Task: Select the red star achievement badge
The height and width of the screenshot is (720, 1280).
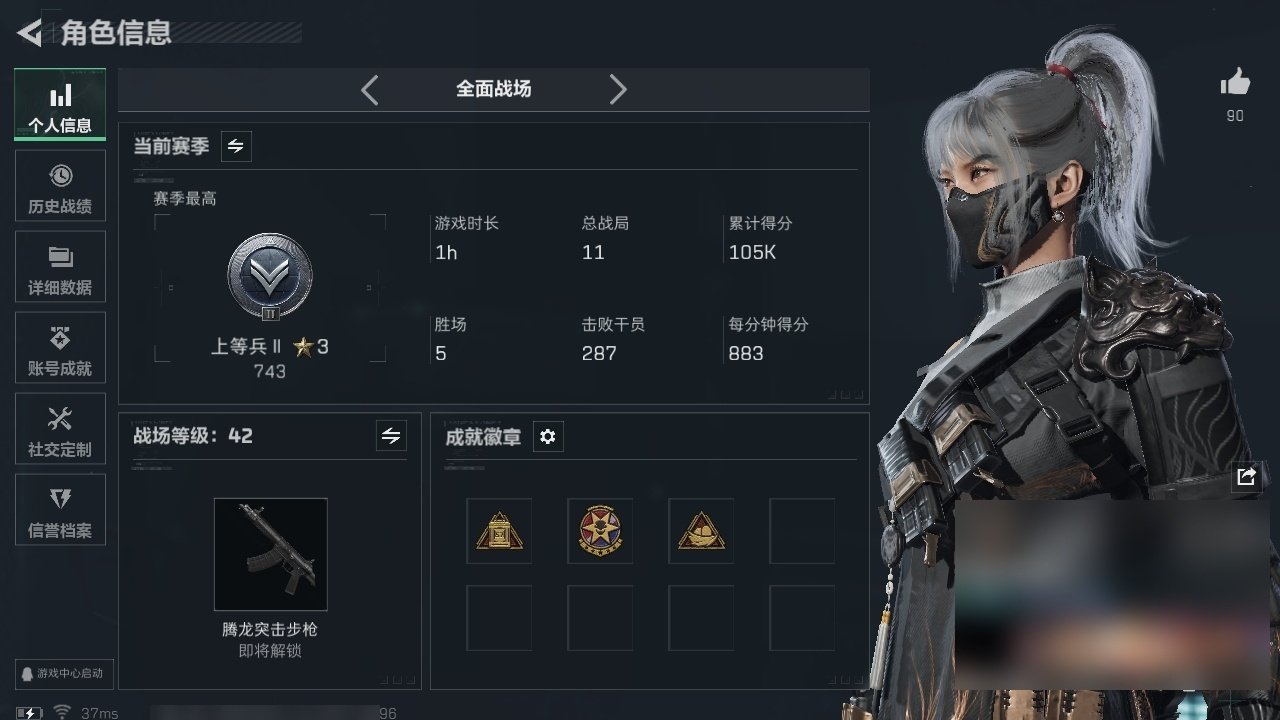Action: [x=600, y=531]
